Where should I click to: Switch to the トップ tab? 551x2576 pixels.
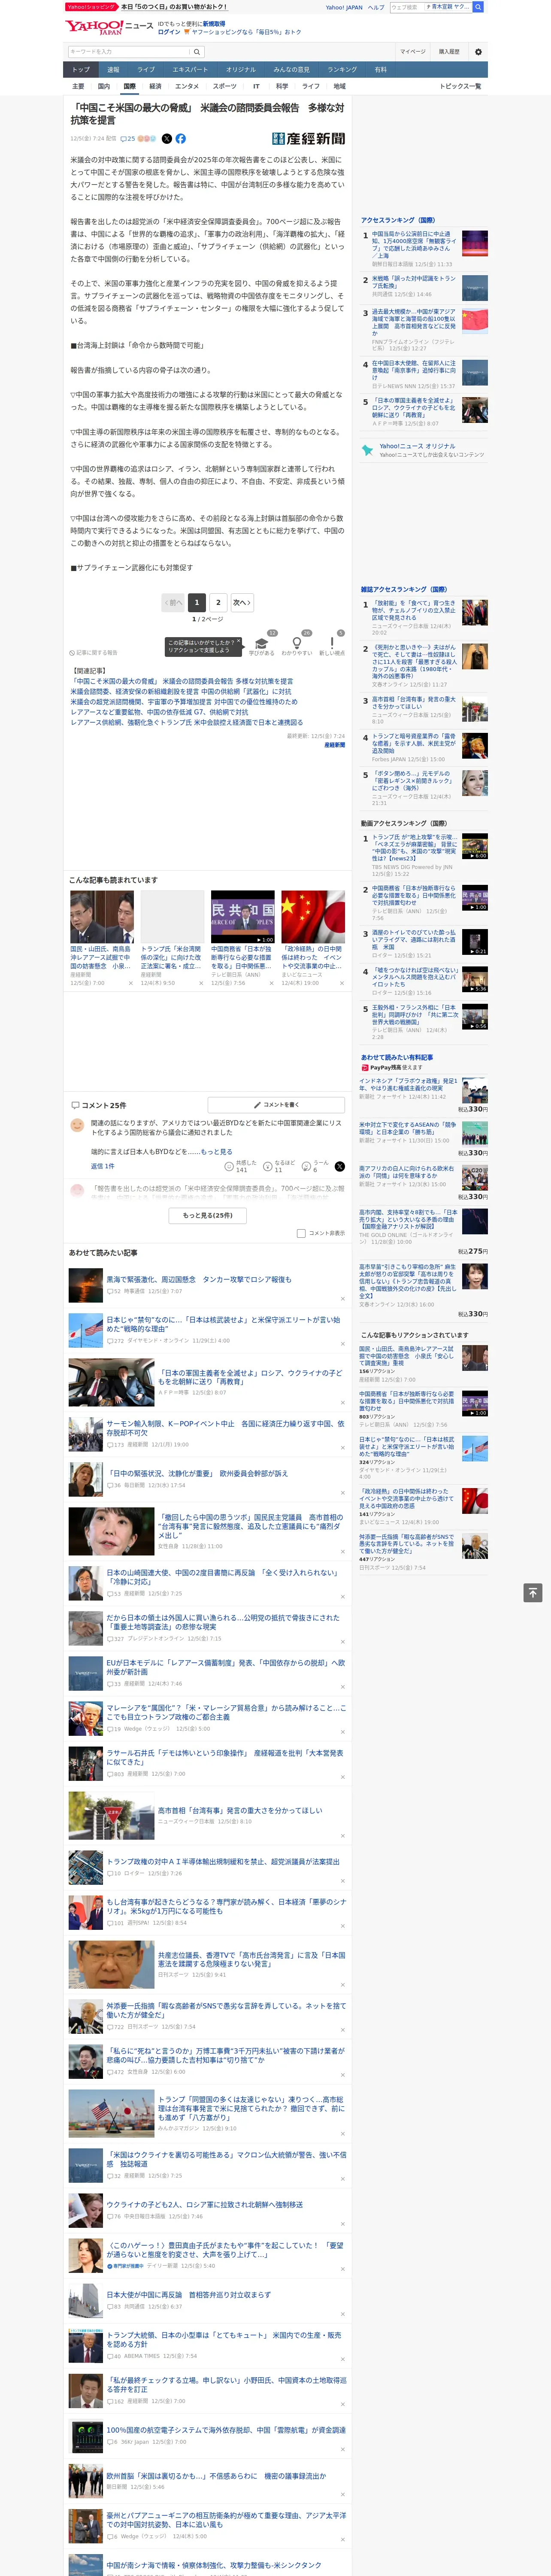click(81, 70)
